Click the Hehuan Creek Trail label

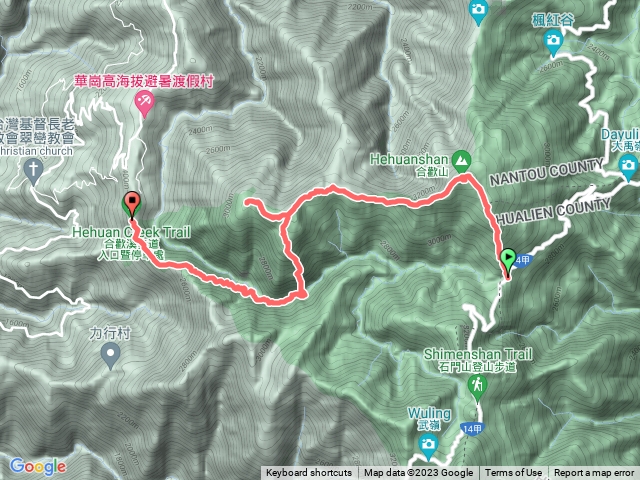coord(131,232)
